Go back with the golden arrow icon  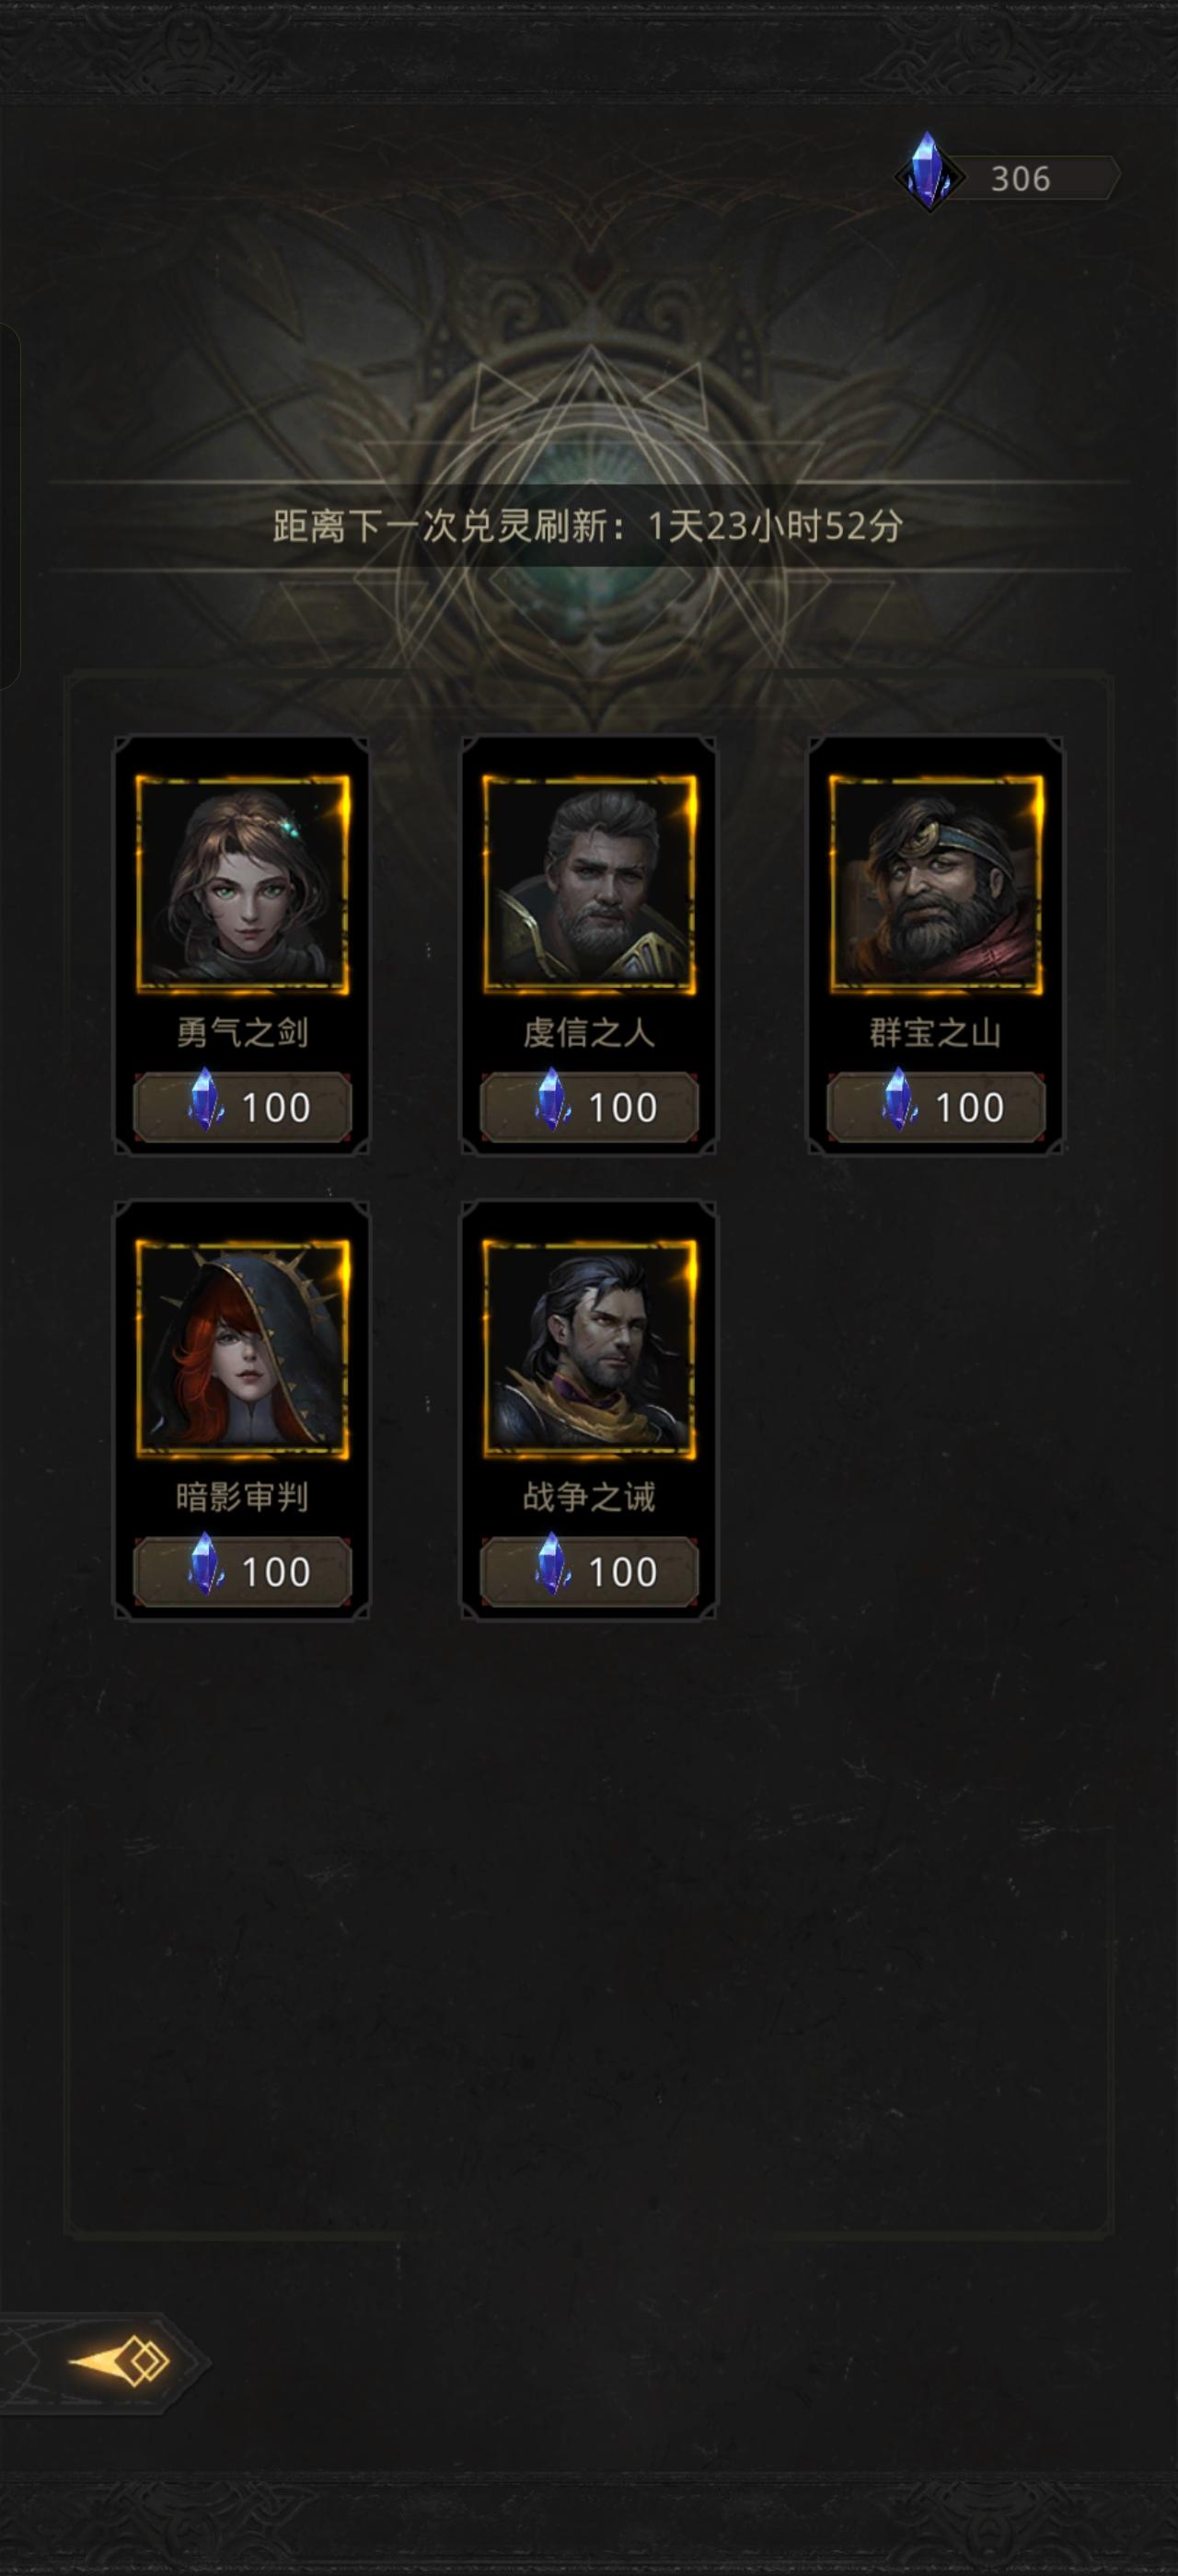pyautogui.click(x=118, y=2362)
